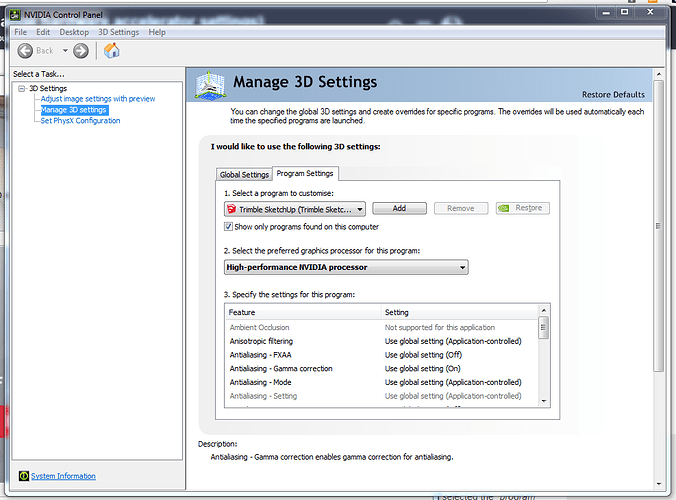Toggle Show only programs found on this computer
The width and height of the screenshot is (676, 500).
[x=228, y=227]
